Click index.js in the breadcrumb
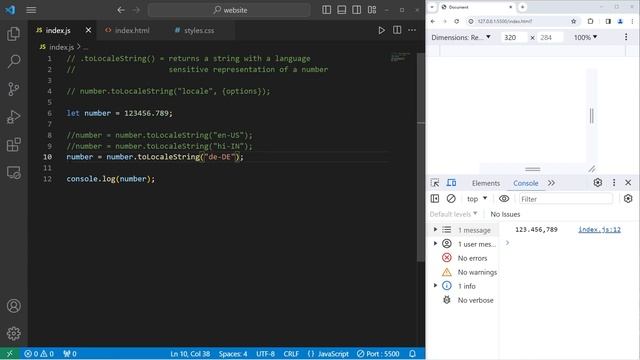Viewport: 640px width, 360px height. [61, 47]
